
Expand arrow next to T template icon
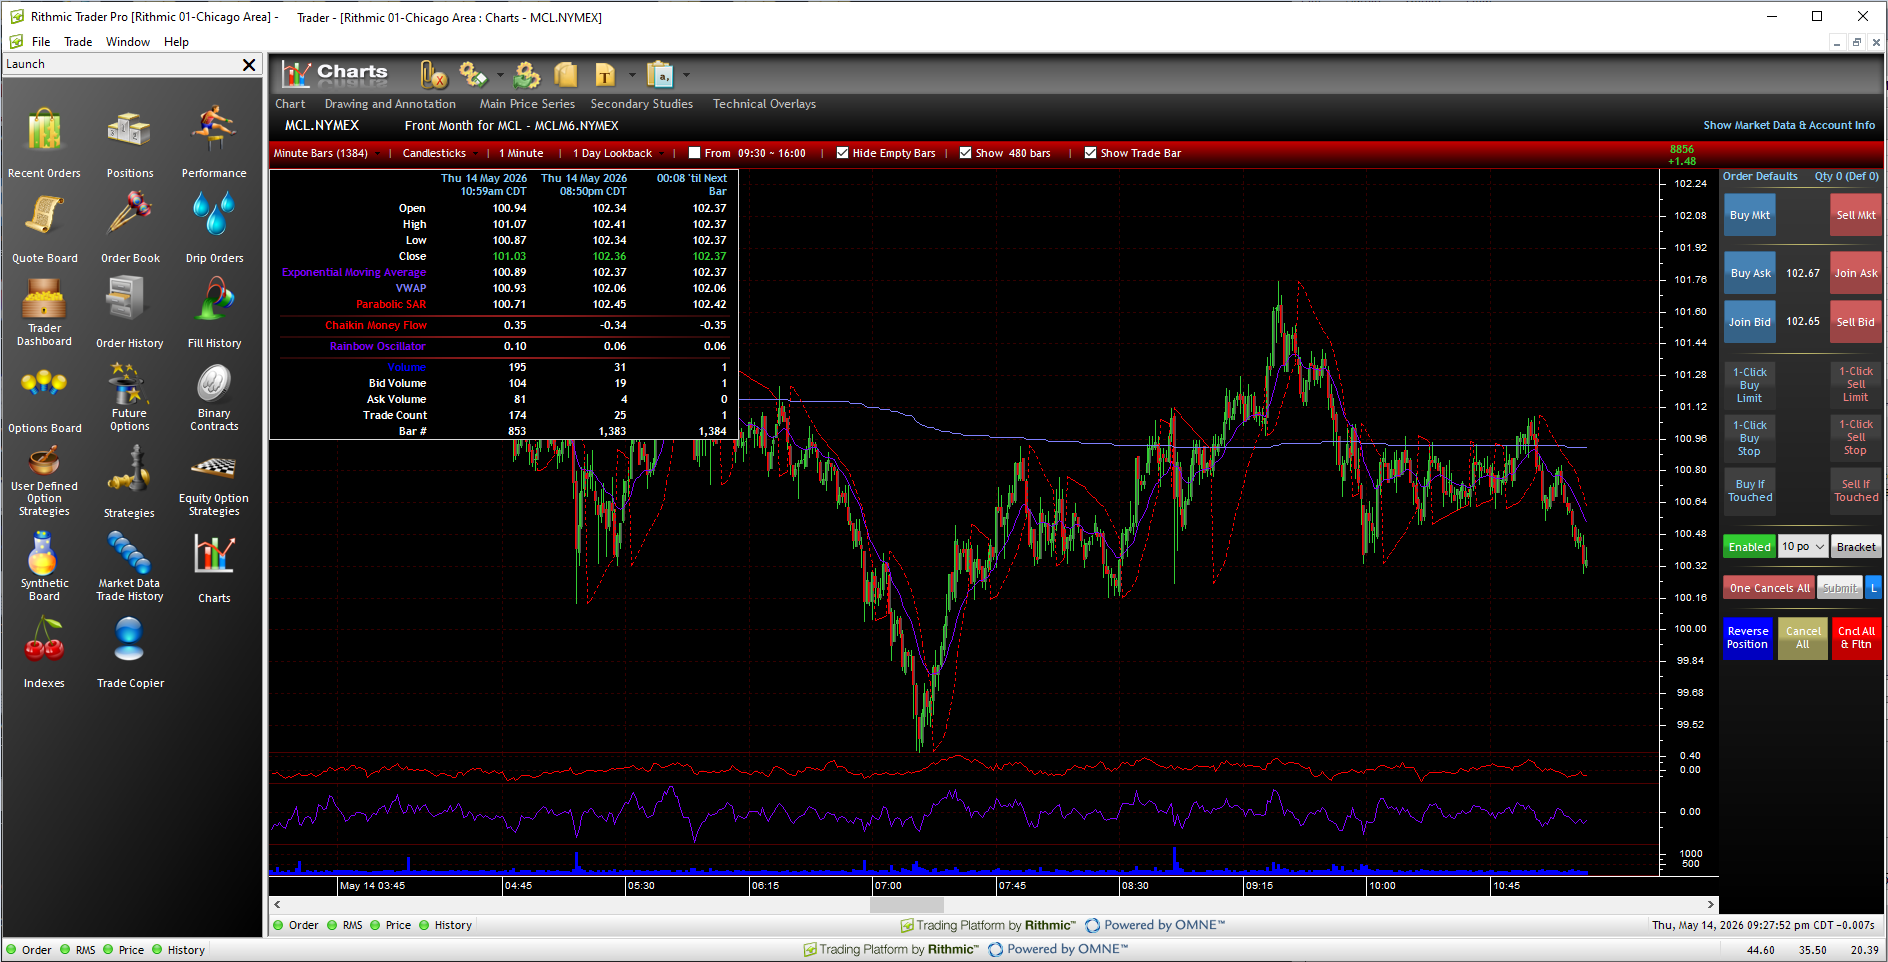click(632, 75)
